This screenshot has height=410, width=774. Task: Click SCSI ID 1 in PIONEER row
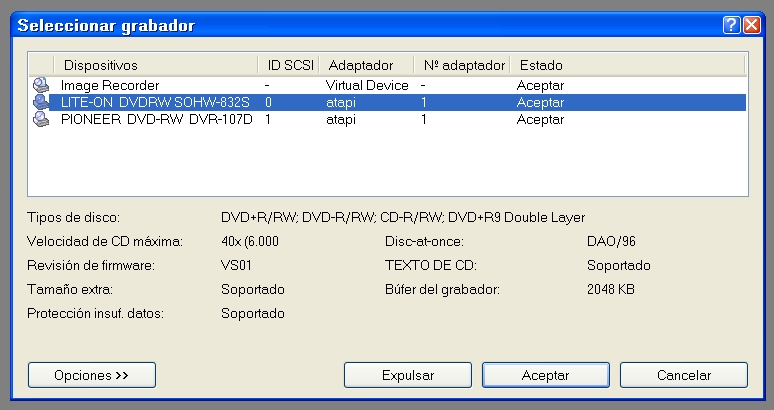[268, 119]
